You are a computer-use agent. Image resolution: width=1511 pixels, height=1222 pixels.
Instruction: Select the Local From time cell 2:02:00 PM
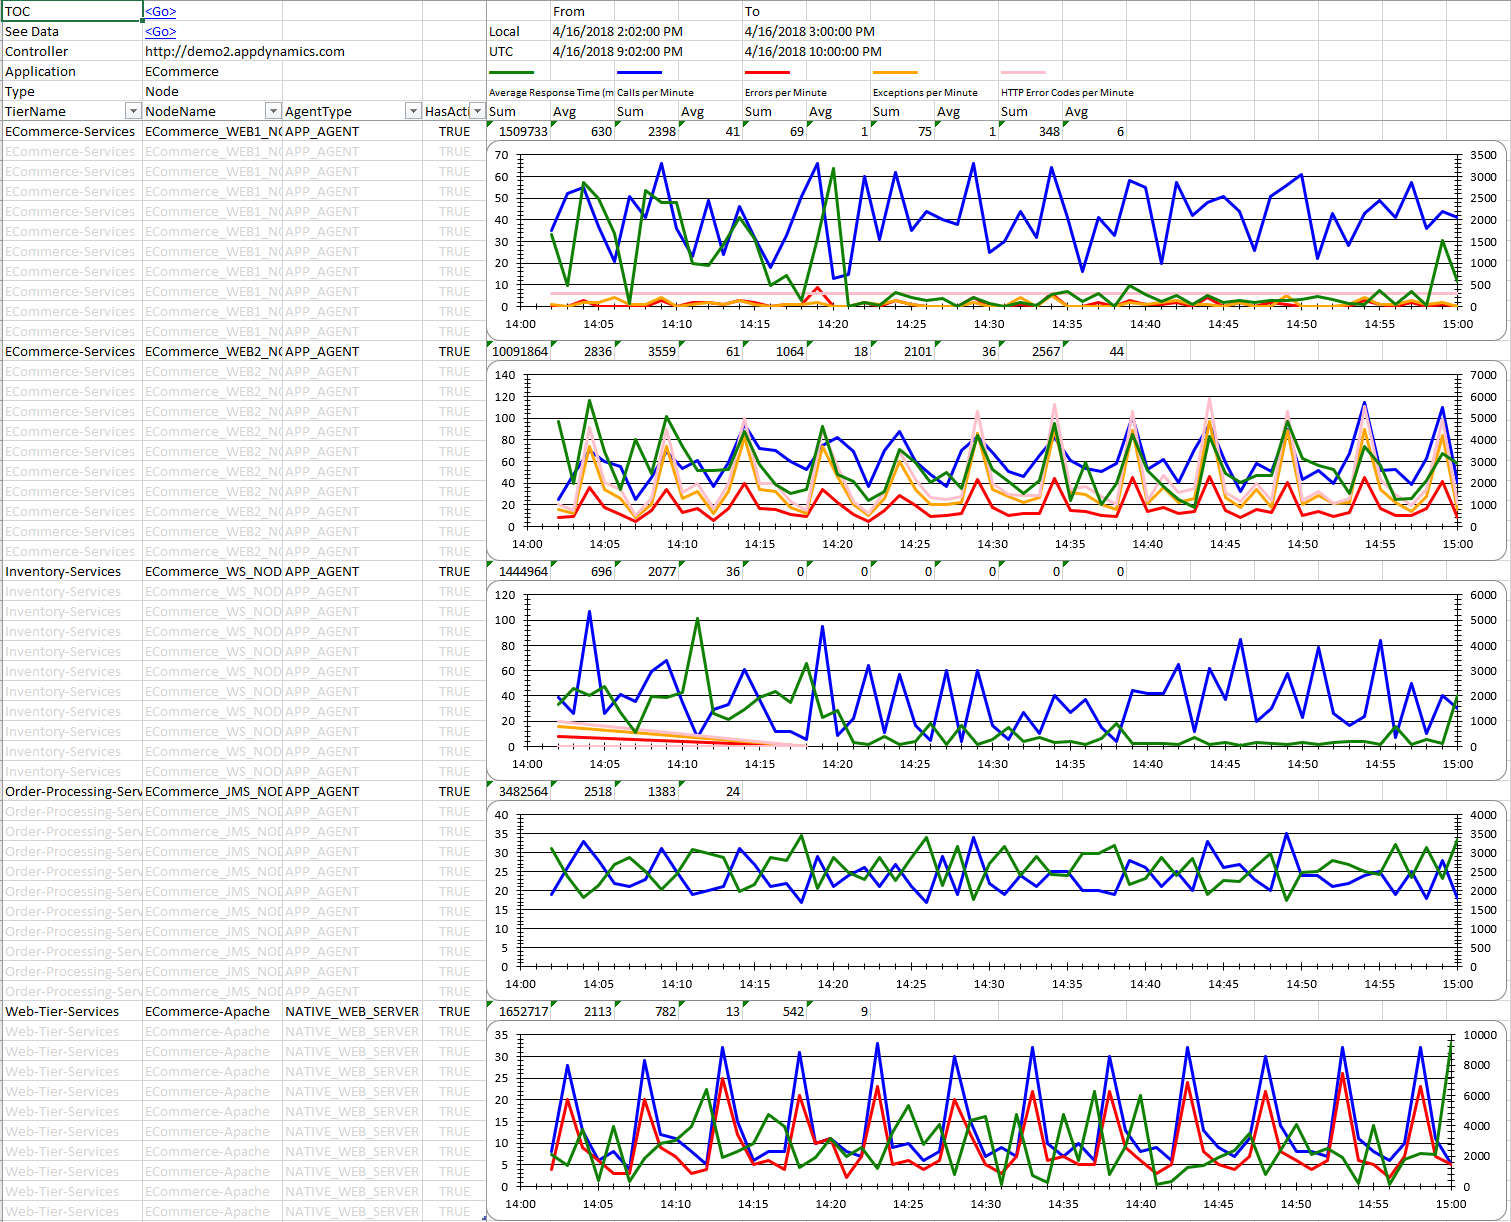[617, 32]
